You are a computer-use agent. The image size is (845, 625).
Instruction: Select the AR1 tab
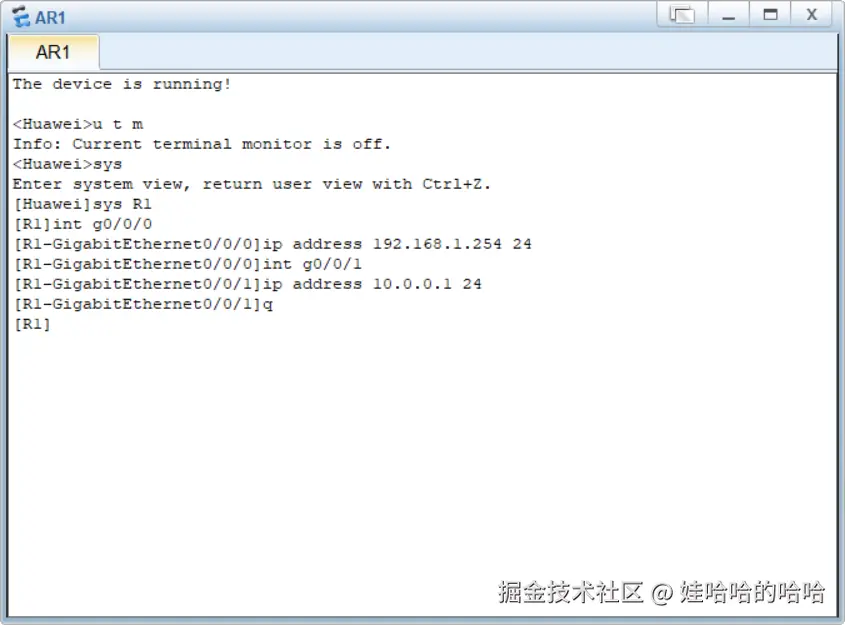53,52
